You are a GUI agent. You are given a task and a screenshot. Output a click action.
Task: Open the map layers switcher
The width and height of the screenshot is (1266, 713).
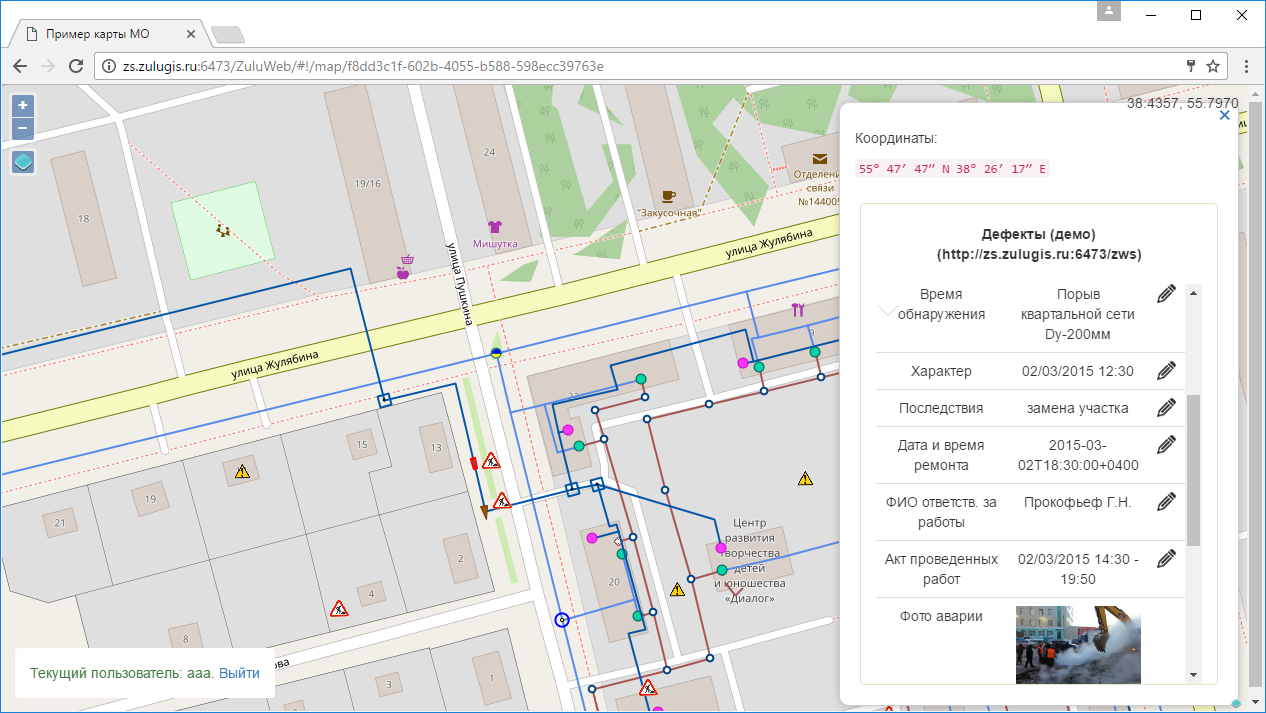point(23,162)
